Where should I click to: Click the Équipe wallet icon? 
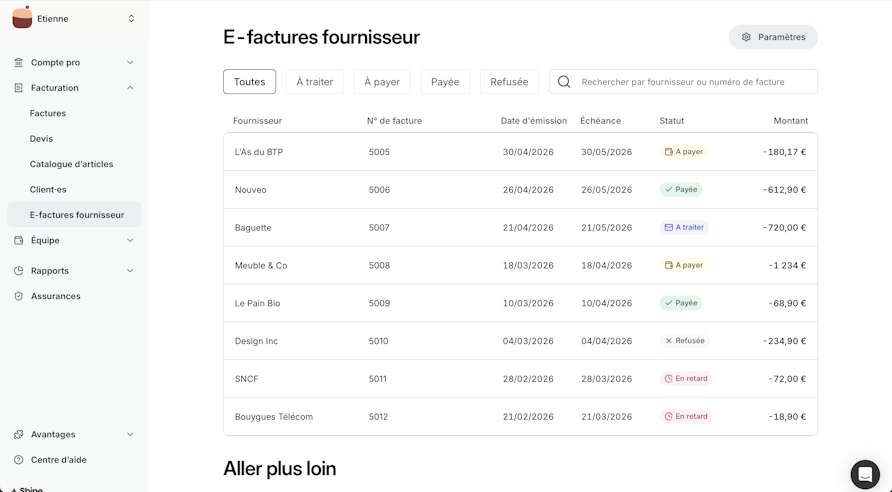pos(19,241)
